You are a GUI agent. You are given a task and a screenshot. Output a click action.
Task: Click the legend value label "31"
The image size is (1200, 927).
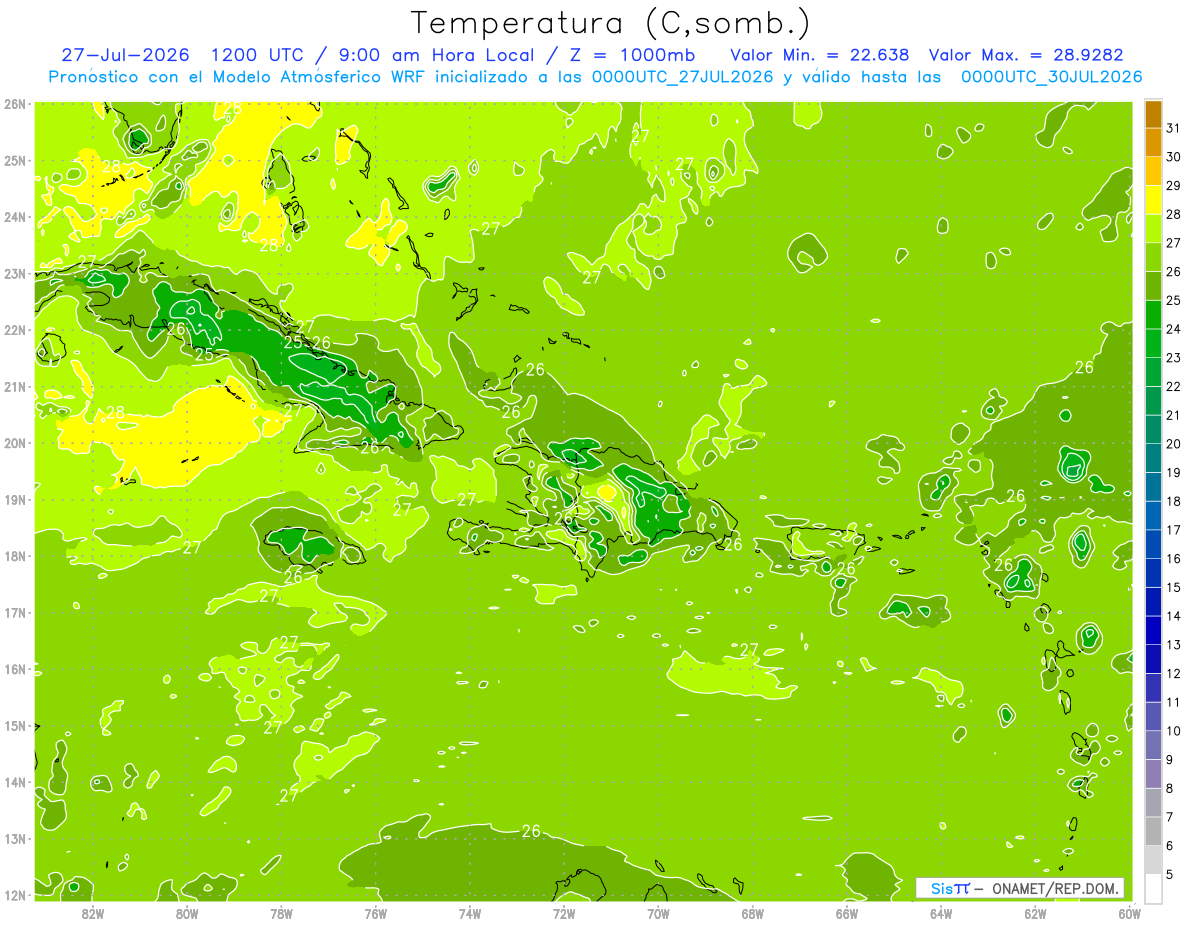tap(1173, 128)
